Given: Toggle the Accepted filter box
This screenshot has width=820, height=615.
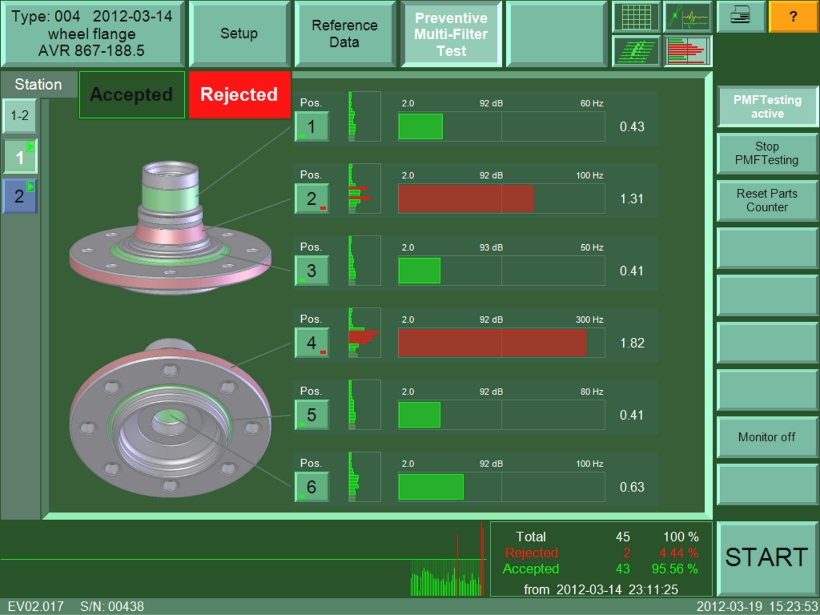Looking at the screenshot, I should tap(131, 95).
